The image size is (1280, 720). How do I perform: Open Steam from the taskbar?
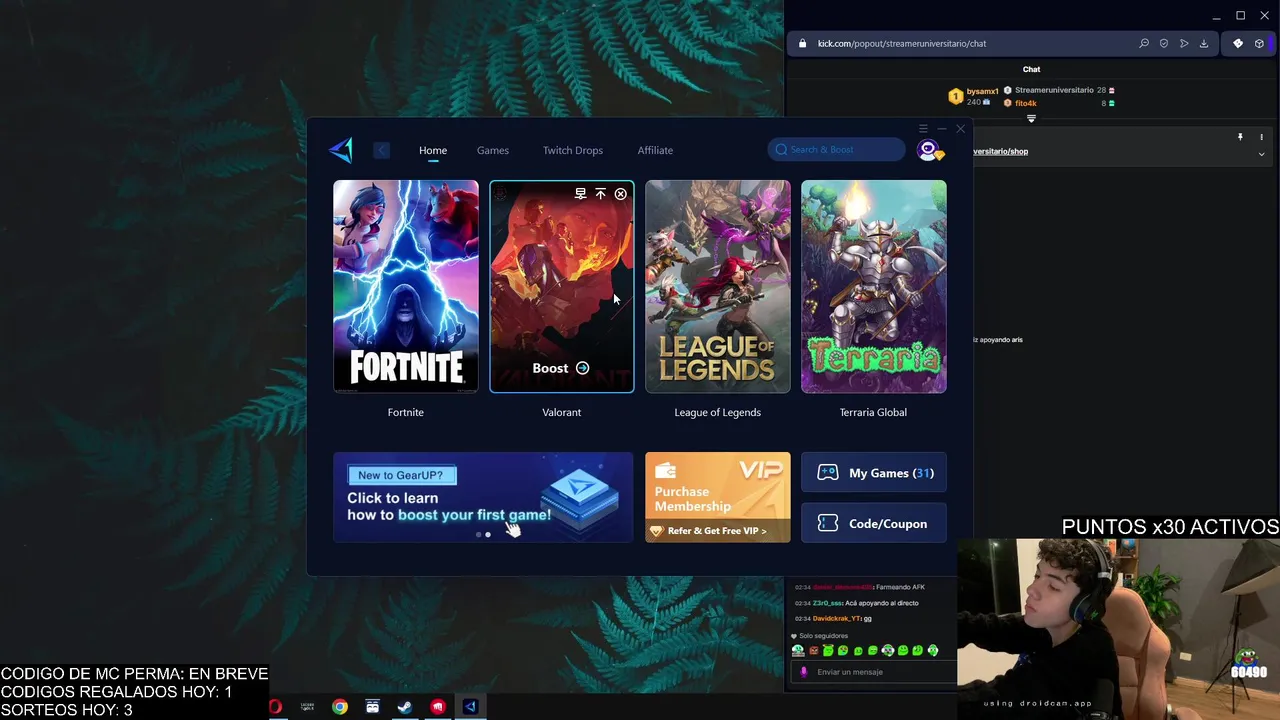(405, 707)
